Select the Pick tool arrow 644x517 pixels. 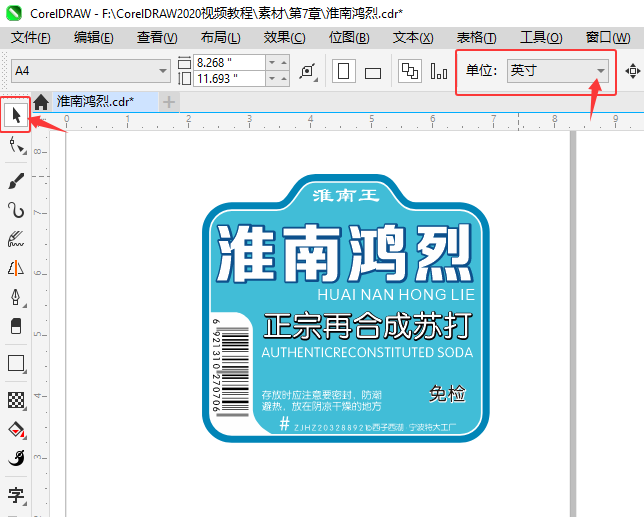coord(16,115)
